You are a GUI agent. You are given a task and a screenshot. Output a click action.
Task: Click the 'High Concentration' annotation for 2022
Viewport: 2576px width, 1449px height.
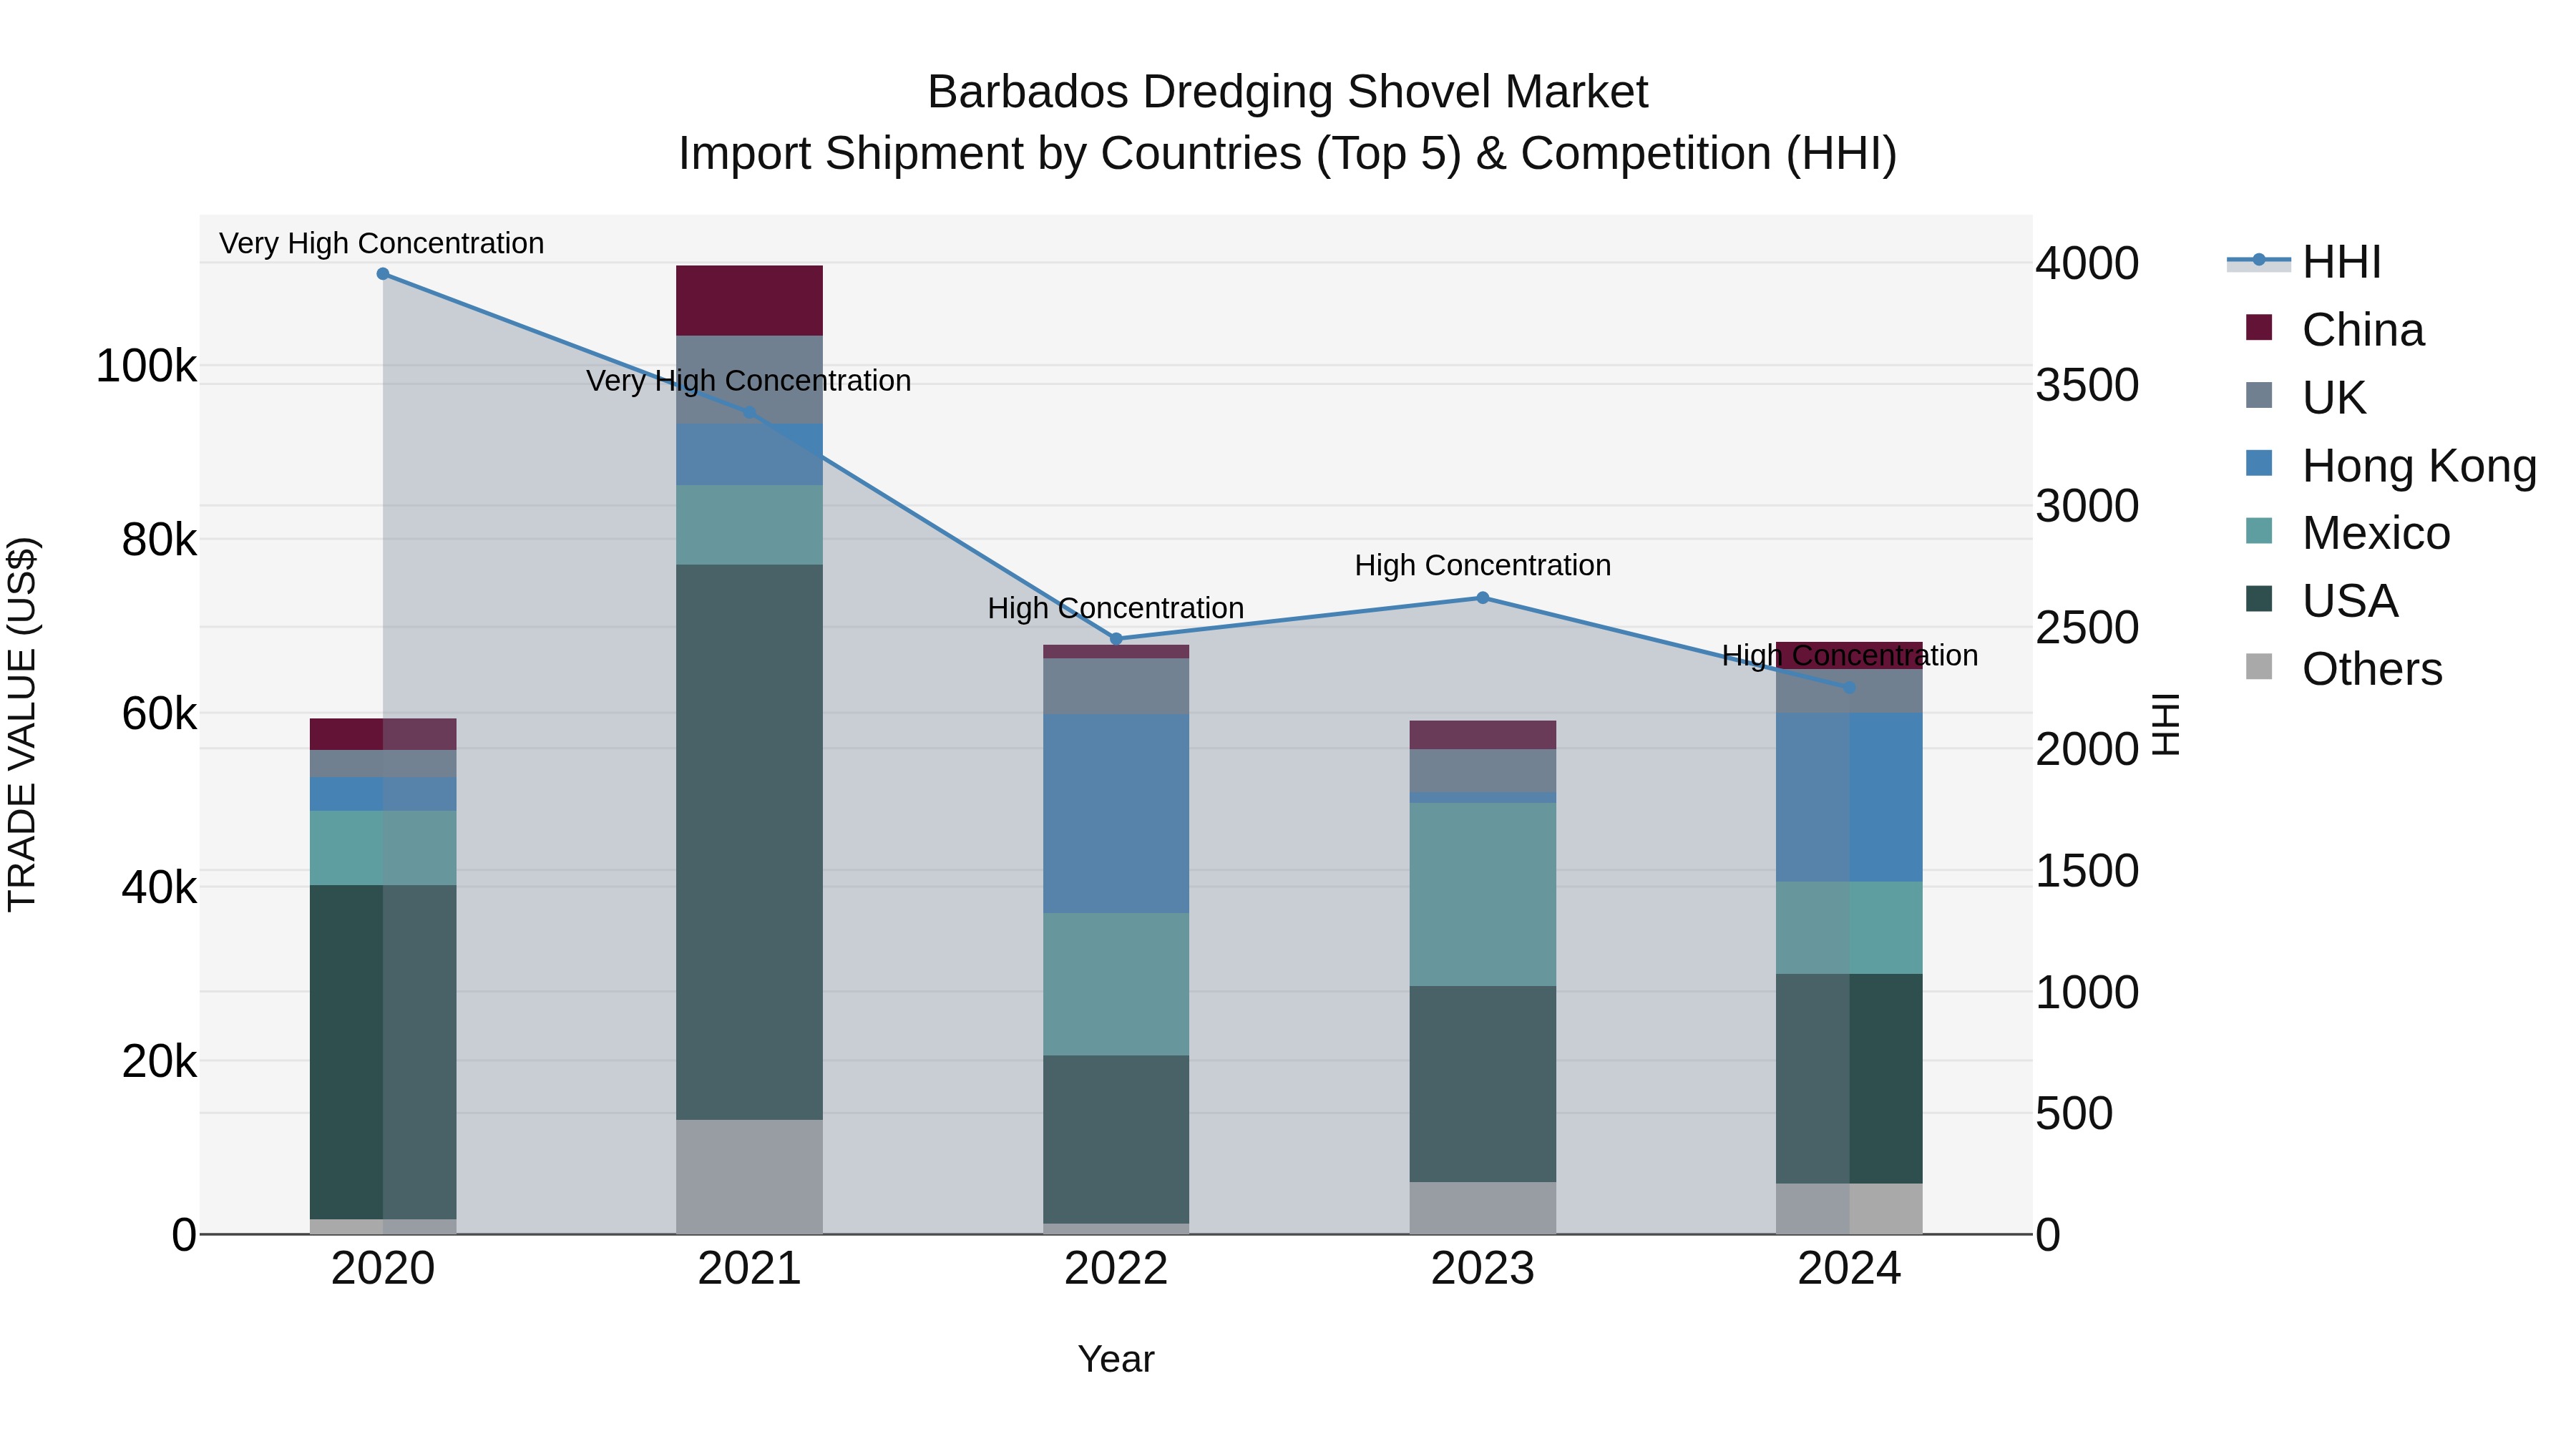tap(1116, 609)
